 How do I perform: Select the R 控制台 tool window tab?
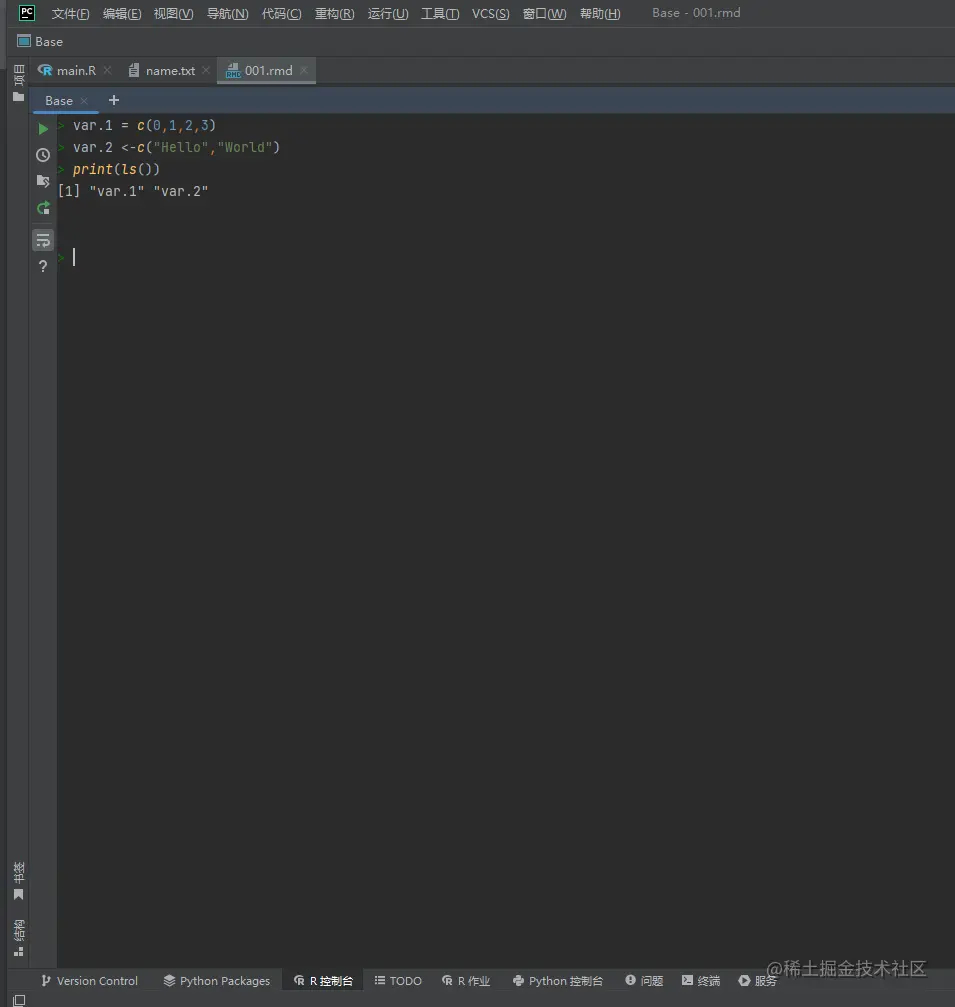(323, 981)
